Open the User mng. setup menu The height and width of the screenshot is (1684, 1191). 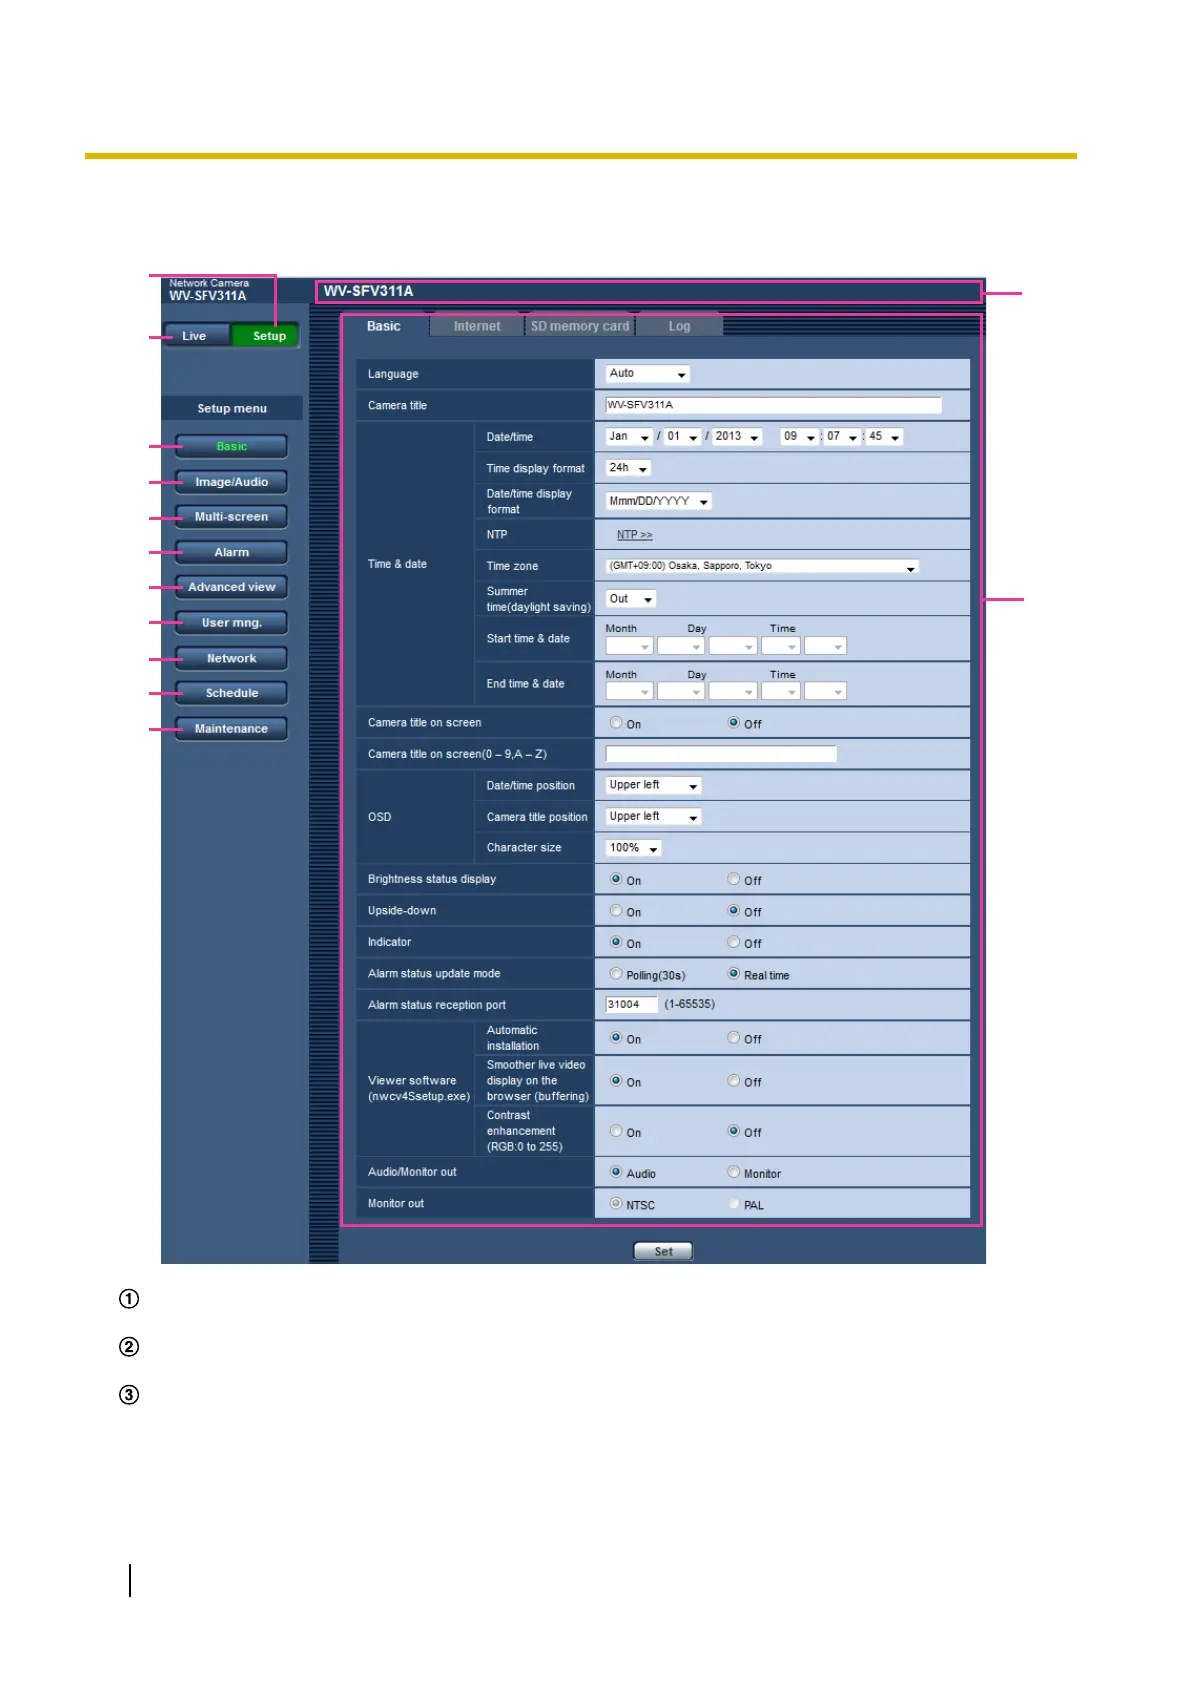pyautogui.click(x=231, y=623)
